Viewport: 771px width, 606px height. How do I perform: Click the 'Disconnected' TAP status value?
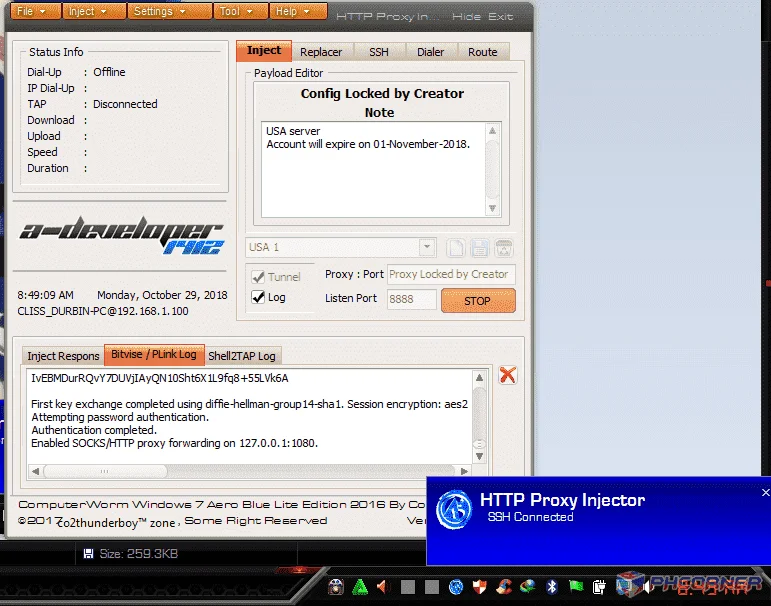click(125, 104)
